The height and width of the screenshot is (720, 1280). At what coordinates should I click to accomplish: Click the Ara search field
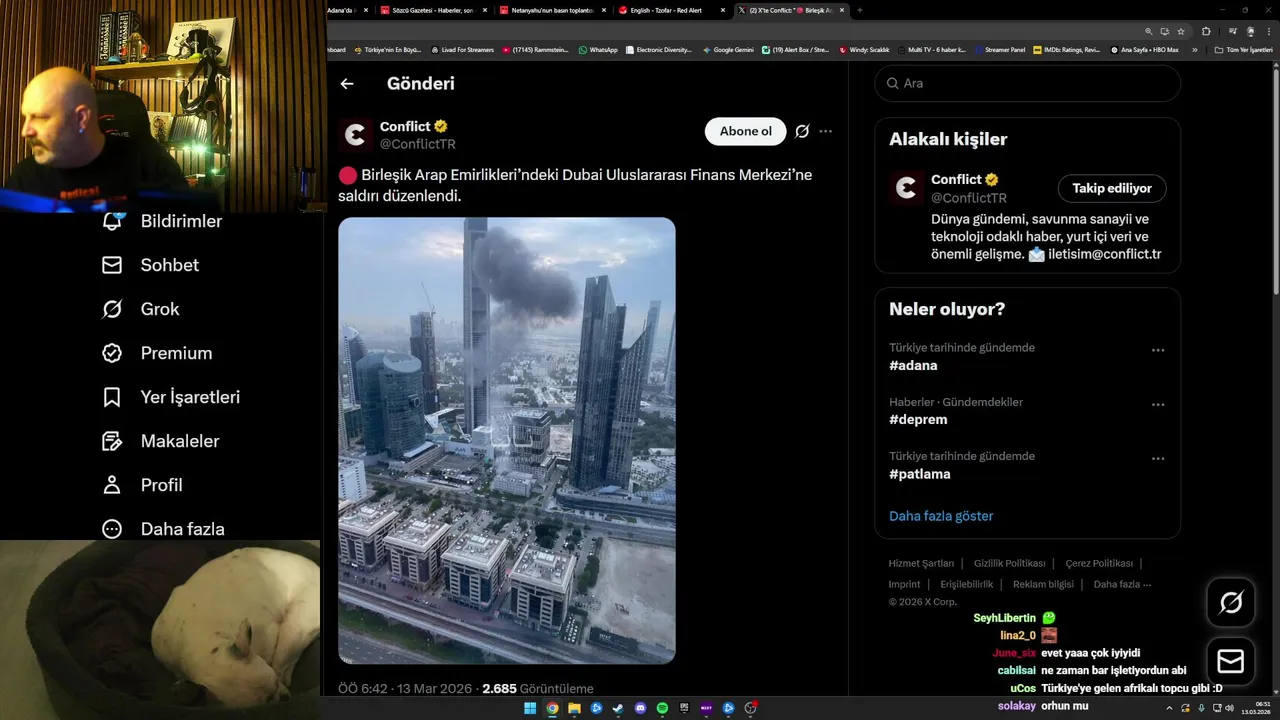click(x=1028, y=84)
